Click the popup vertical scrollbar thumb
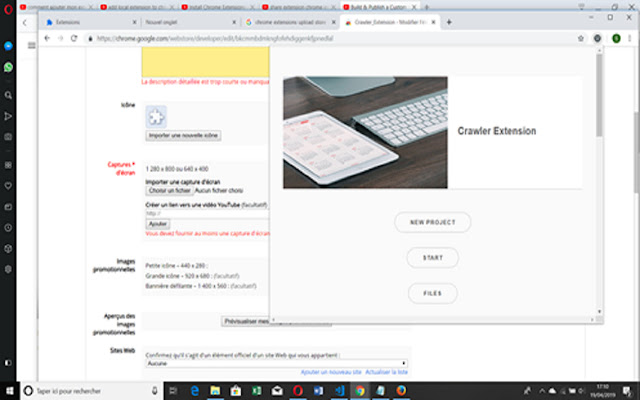The height and width of the screenshot is (400, 640). (599, 95)
